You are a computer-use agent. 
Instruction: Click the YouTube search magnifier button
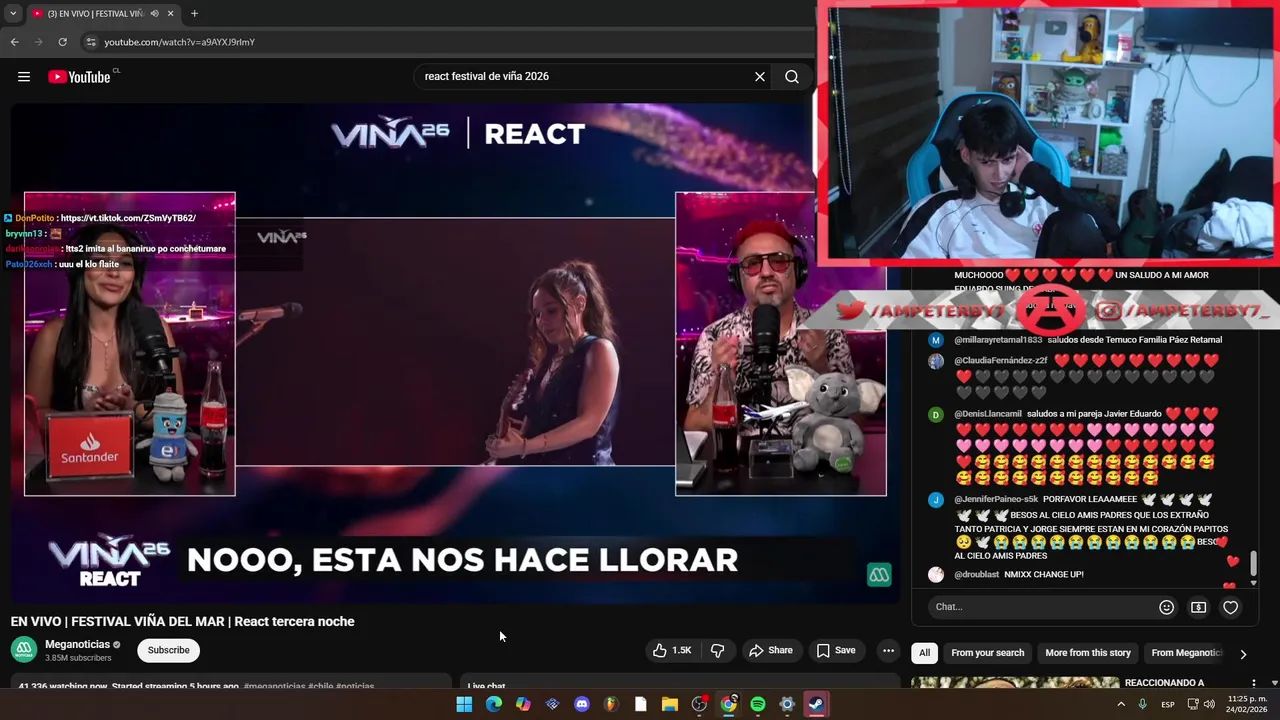click(792, 77)
